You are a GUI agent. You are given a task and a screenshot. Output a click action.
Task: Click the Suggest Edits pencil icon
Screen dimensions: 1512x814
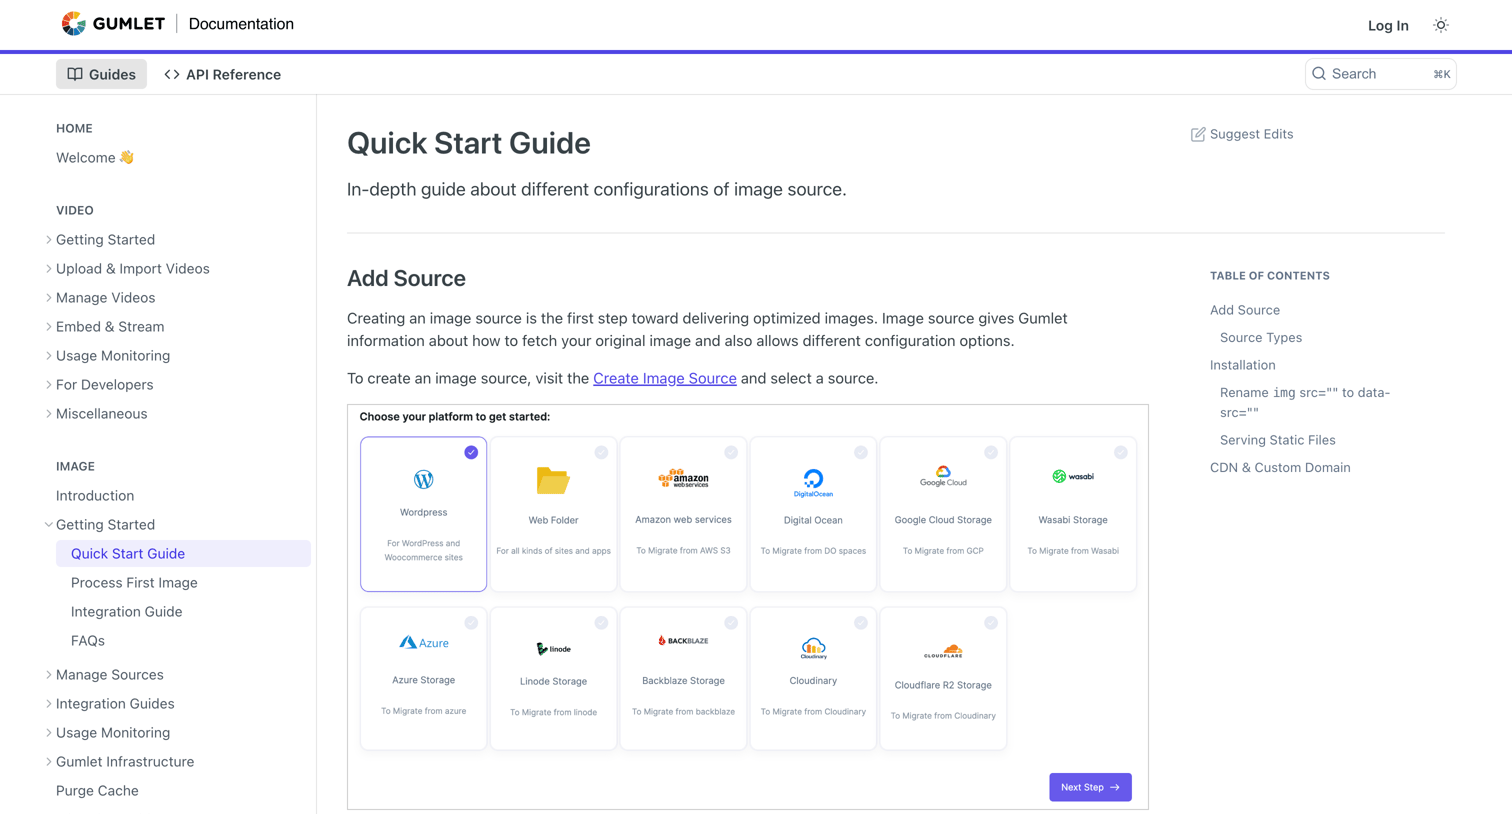(x=1197, y=134)
